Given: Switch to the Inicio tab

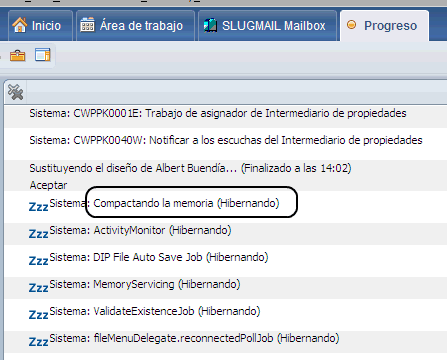Looking at the screenshot, I should click(40, 26).
